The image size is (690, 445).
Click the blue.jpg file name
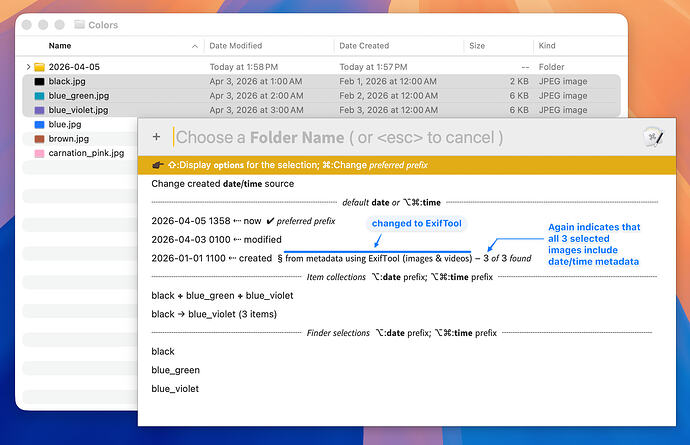65,125
